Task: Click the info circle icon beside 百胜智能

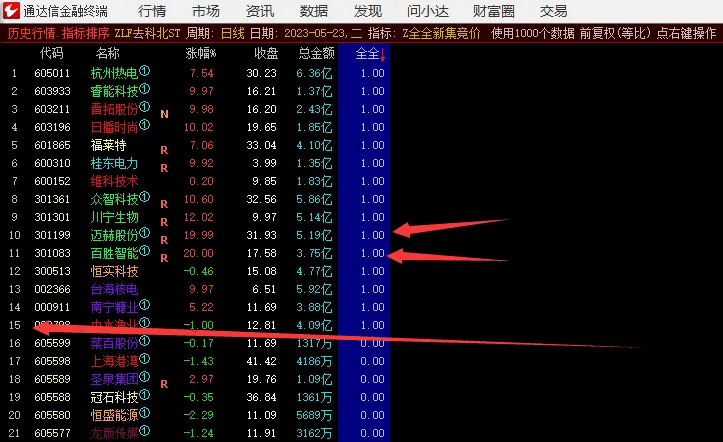Action: (x=145, y=251)
